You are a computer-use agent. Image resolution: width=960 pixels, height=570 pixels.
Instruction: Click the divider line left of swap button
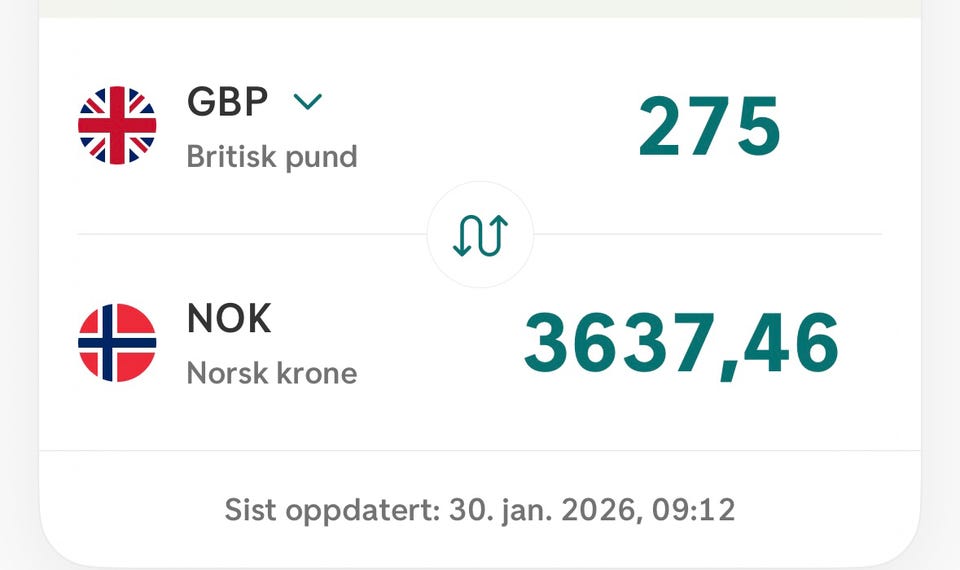252,234
